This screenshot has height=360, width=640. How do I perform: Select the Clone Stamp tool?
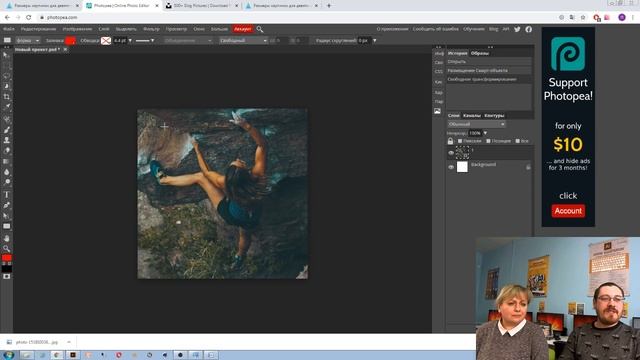pos(7,140)
